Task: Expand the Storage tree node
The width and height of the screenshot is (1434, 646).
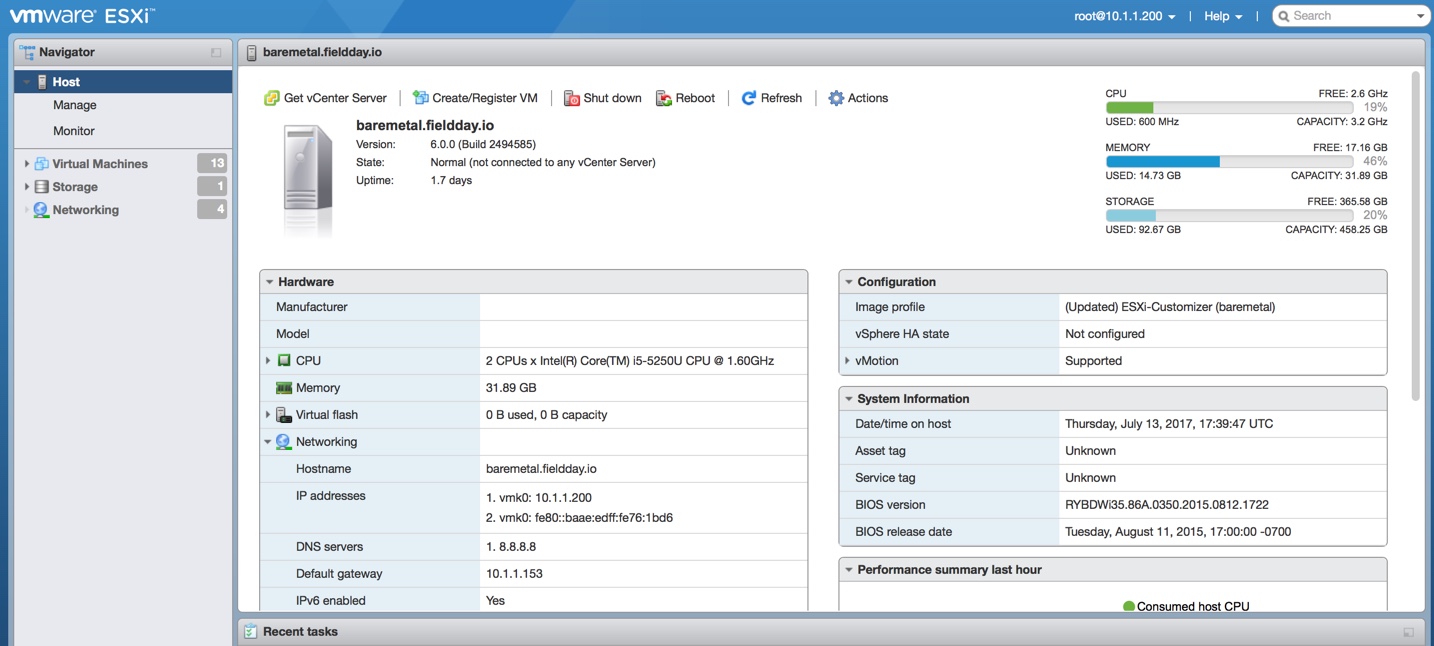Action: (26, 187)
